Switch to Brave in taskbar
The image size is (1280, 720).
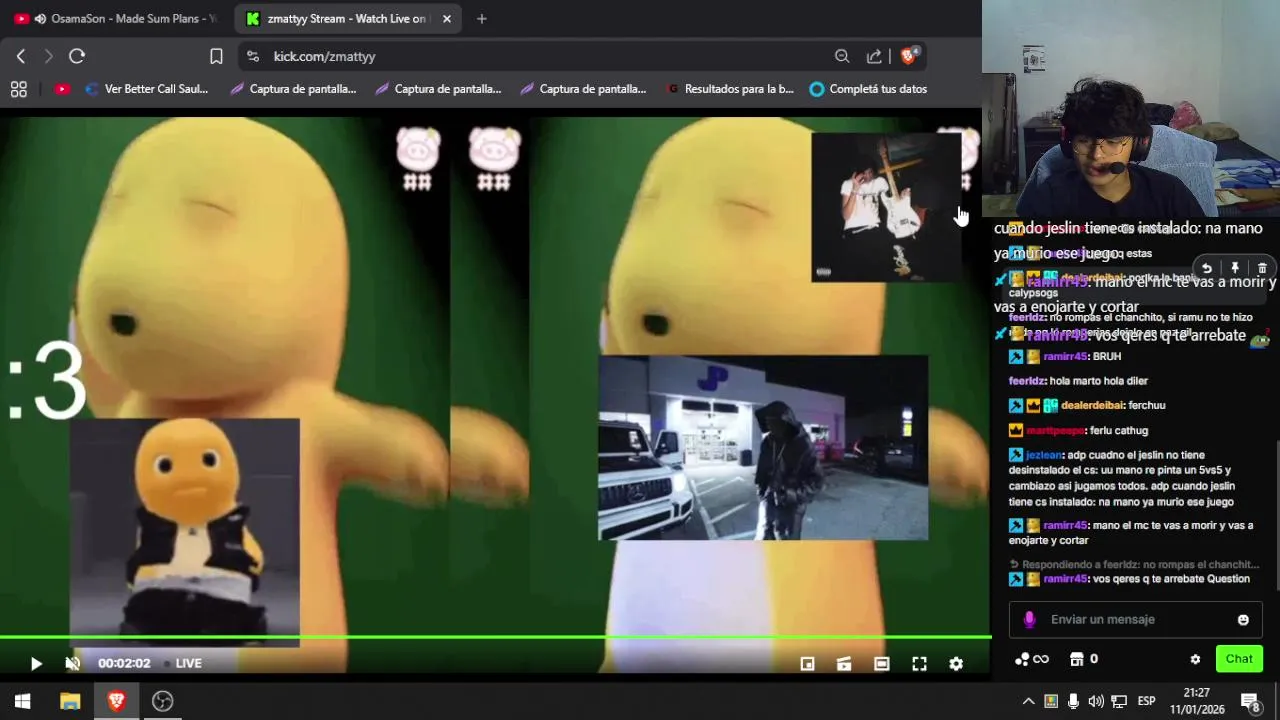point(116,701)
